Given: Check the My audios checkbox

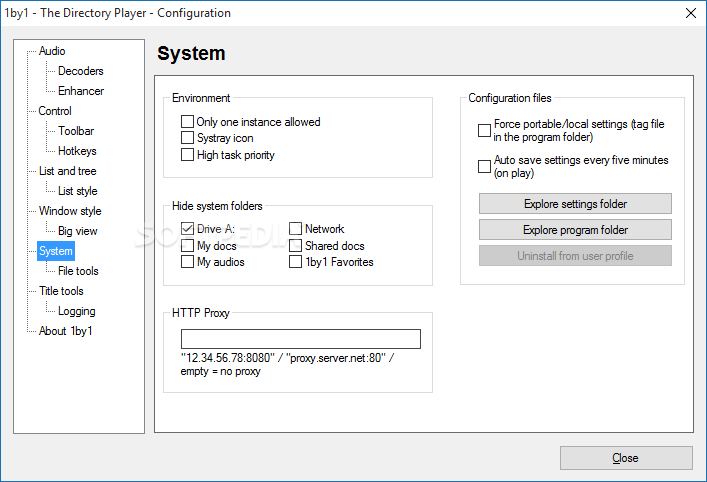Looking at the screenshot, I should tap(187, 262).
